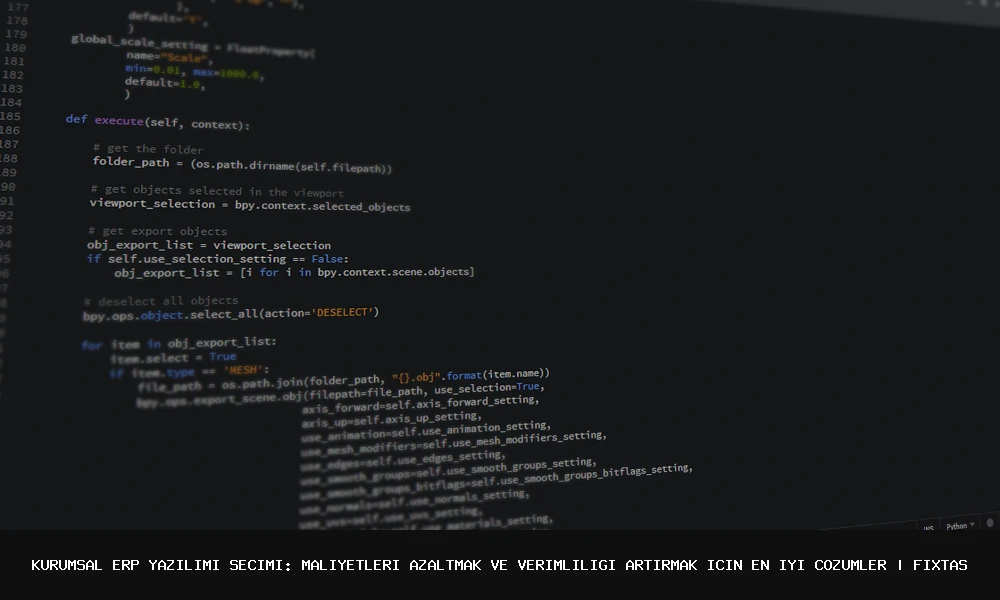Screen dimensions: 1000x600
Task: Click the '# deselect all objects' comment
Action: point(161,300)
